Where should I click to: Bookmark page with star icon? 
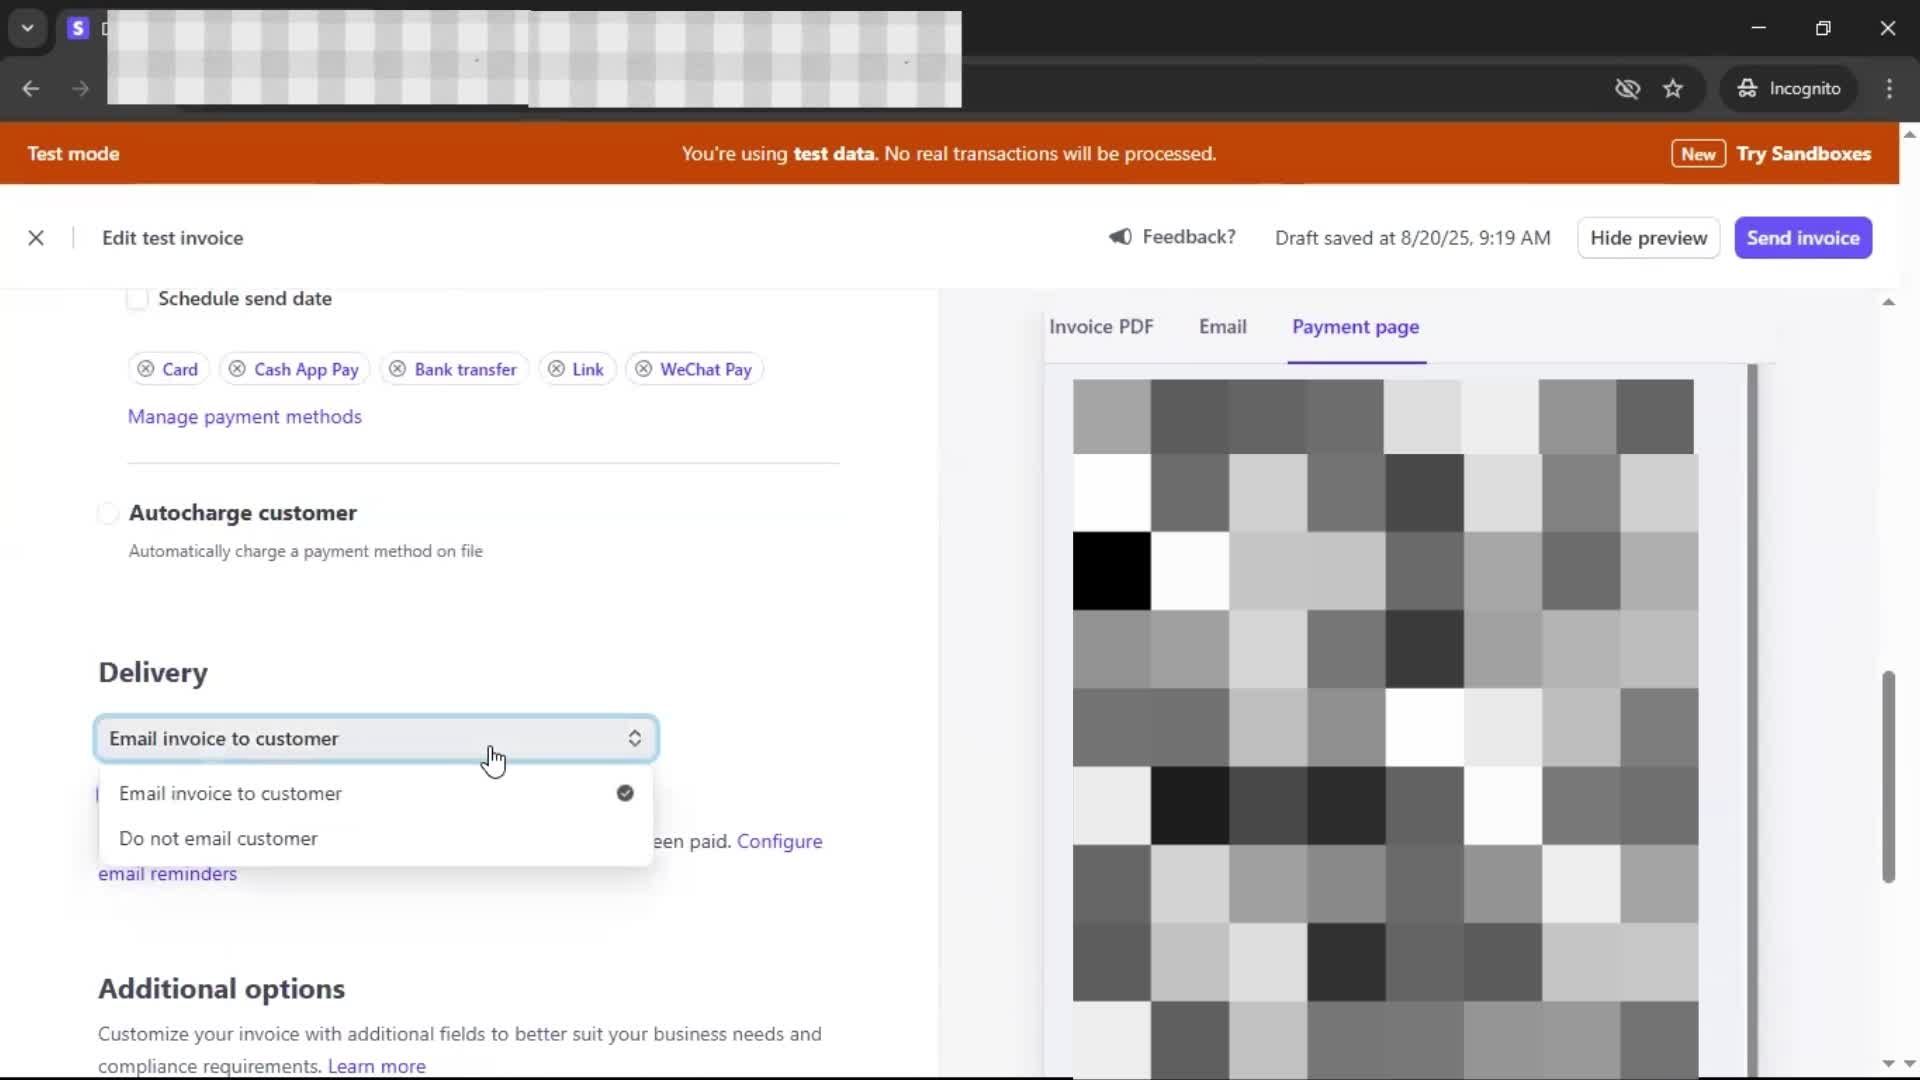pyautogui.click(x=1673, y=89)
